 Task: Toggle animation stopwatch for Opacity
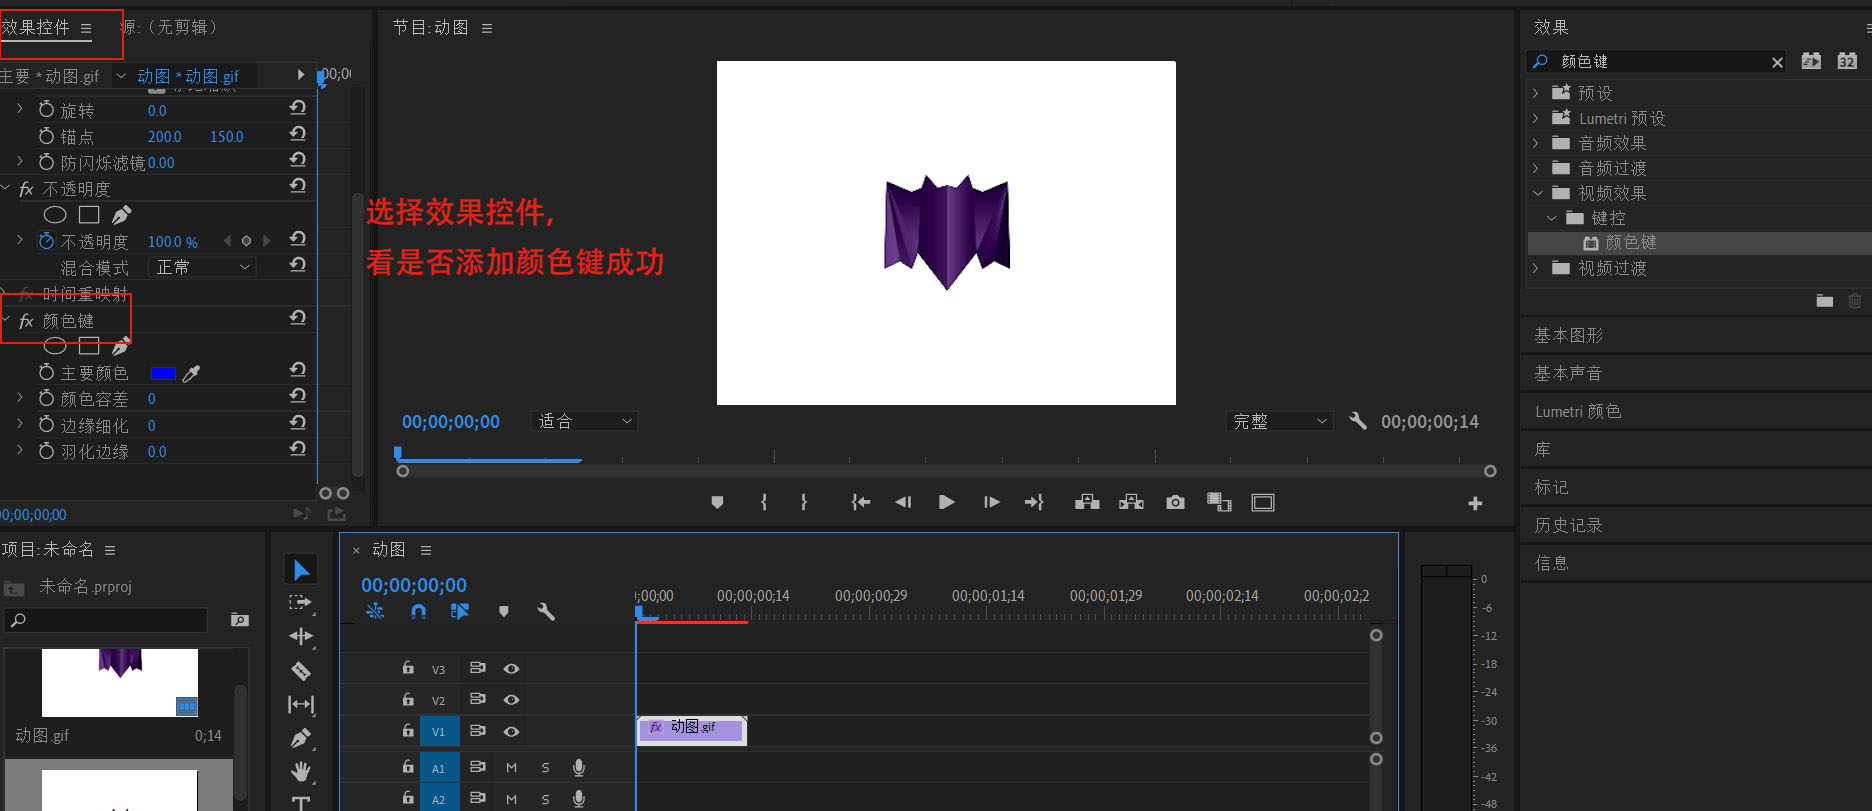46,241
